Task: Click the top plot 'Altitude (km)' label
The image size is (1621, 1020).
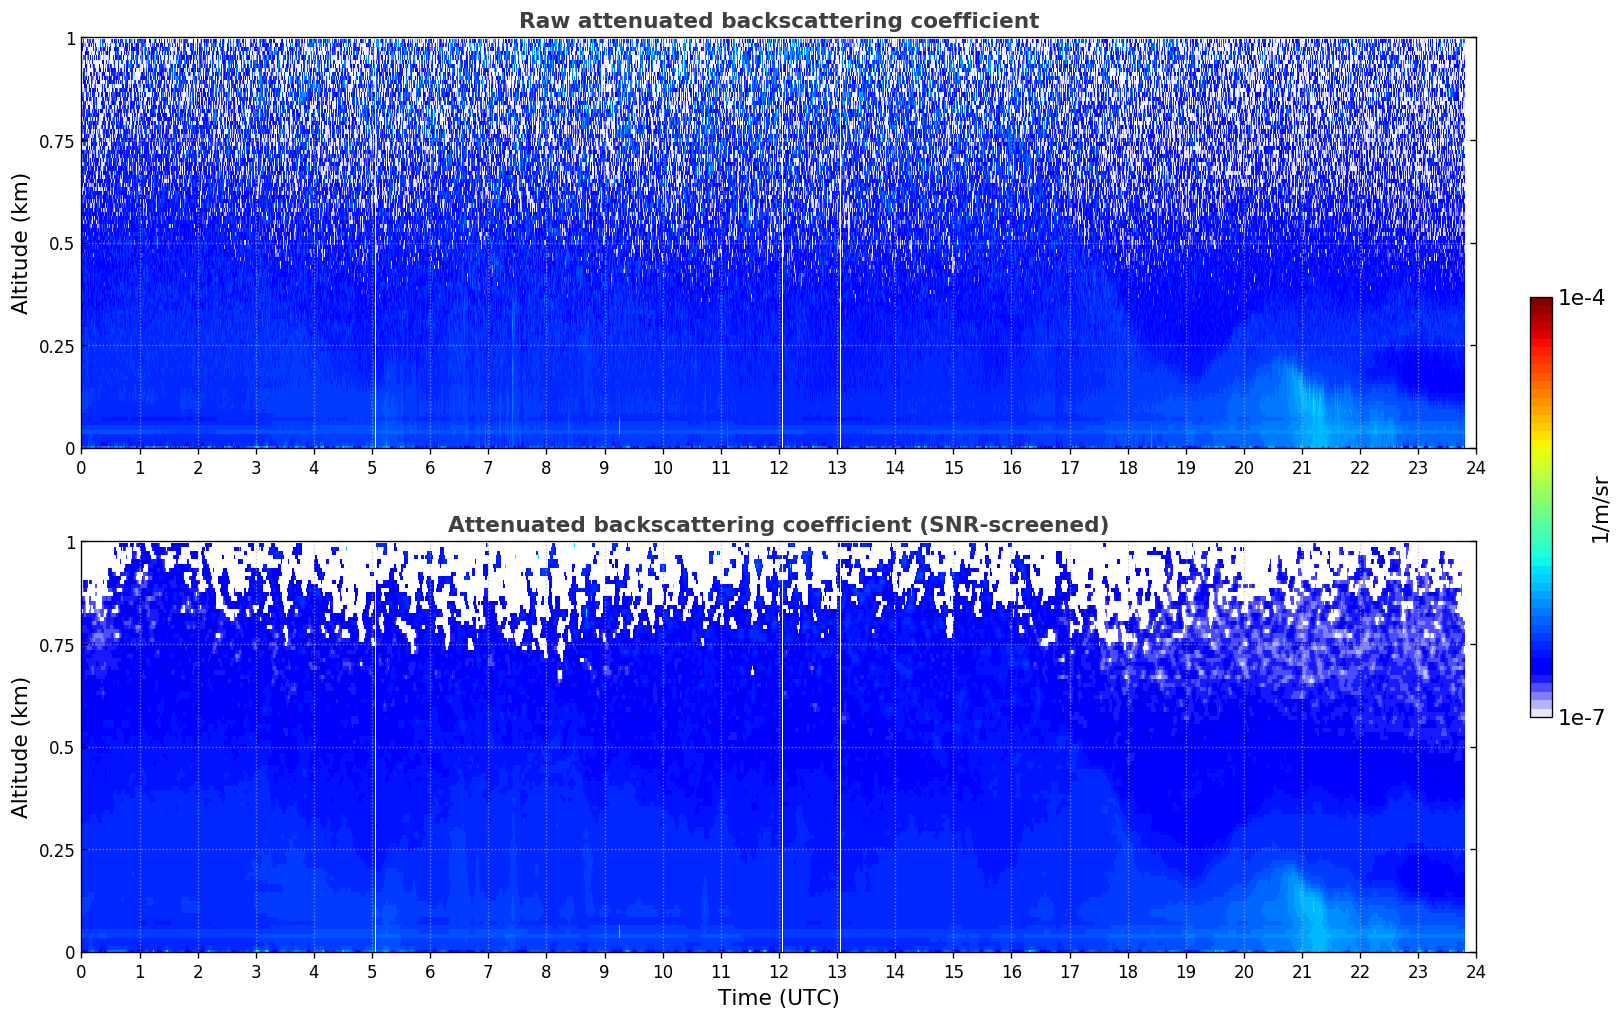Action: pos(21,243)
